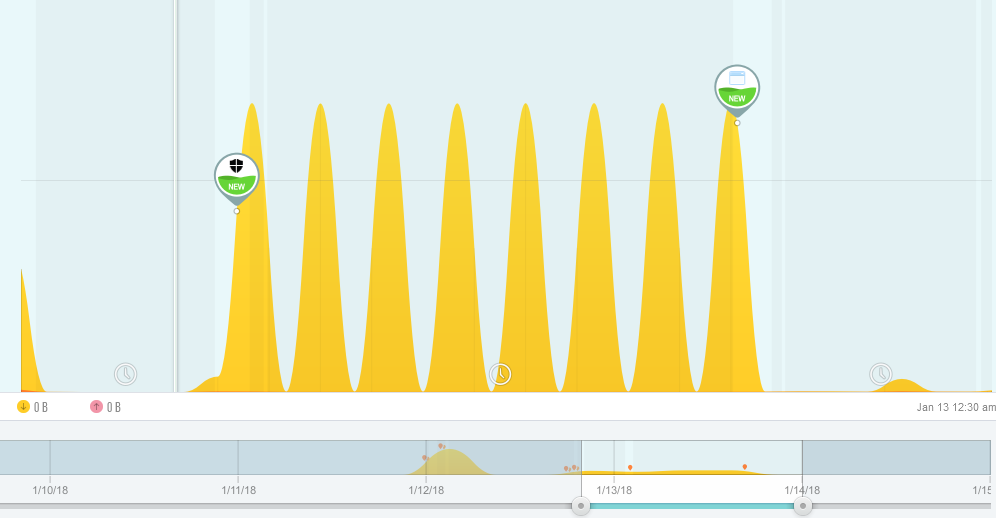
Task: Click the first tall yellow traffic peak
Action: [x=252, y=250]
